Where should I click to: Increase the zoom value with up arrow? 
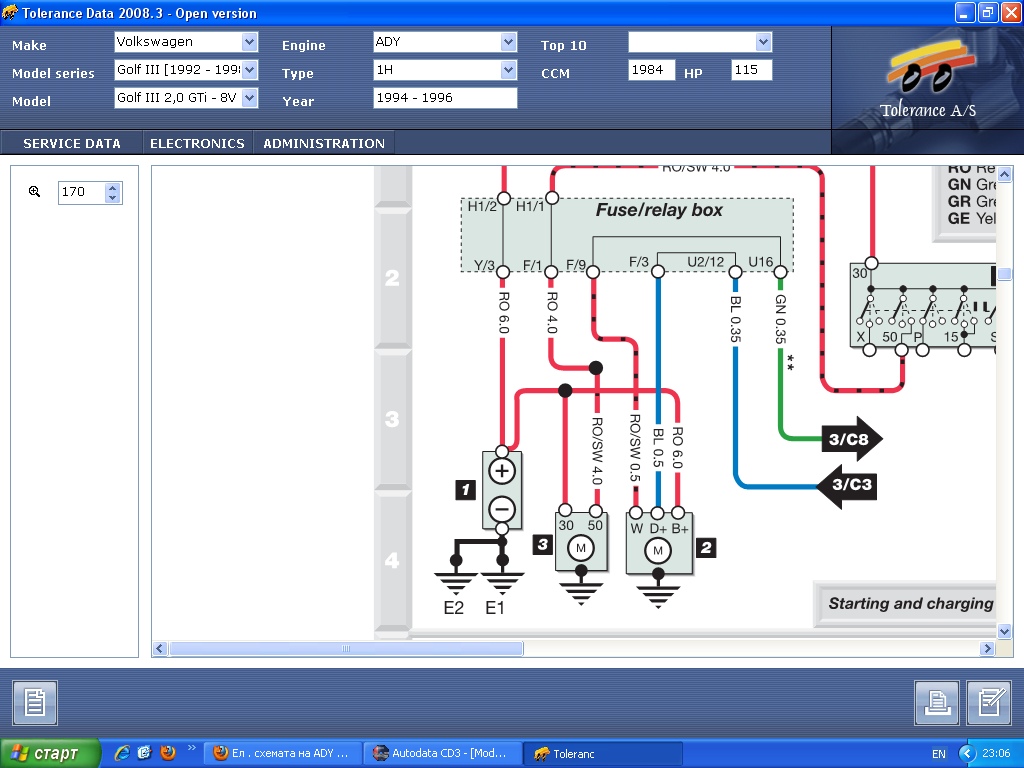tap(113, 187)
